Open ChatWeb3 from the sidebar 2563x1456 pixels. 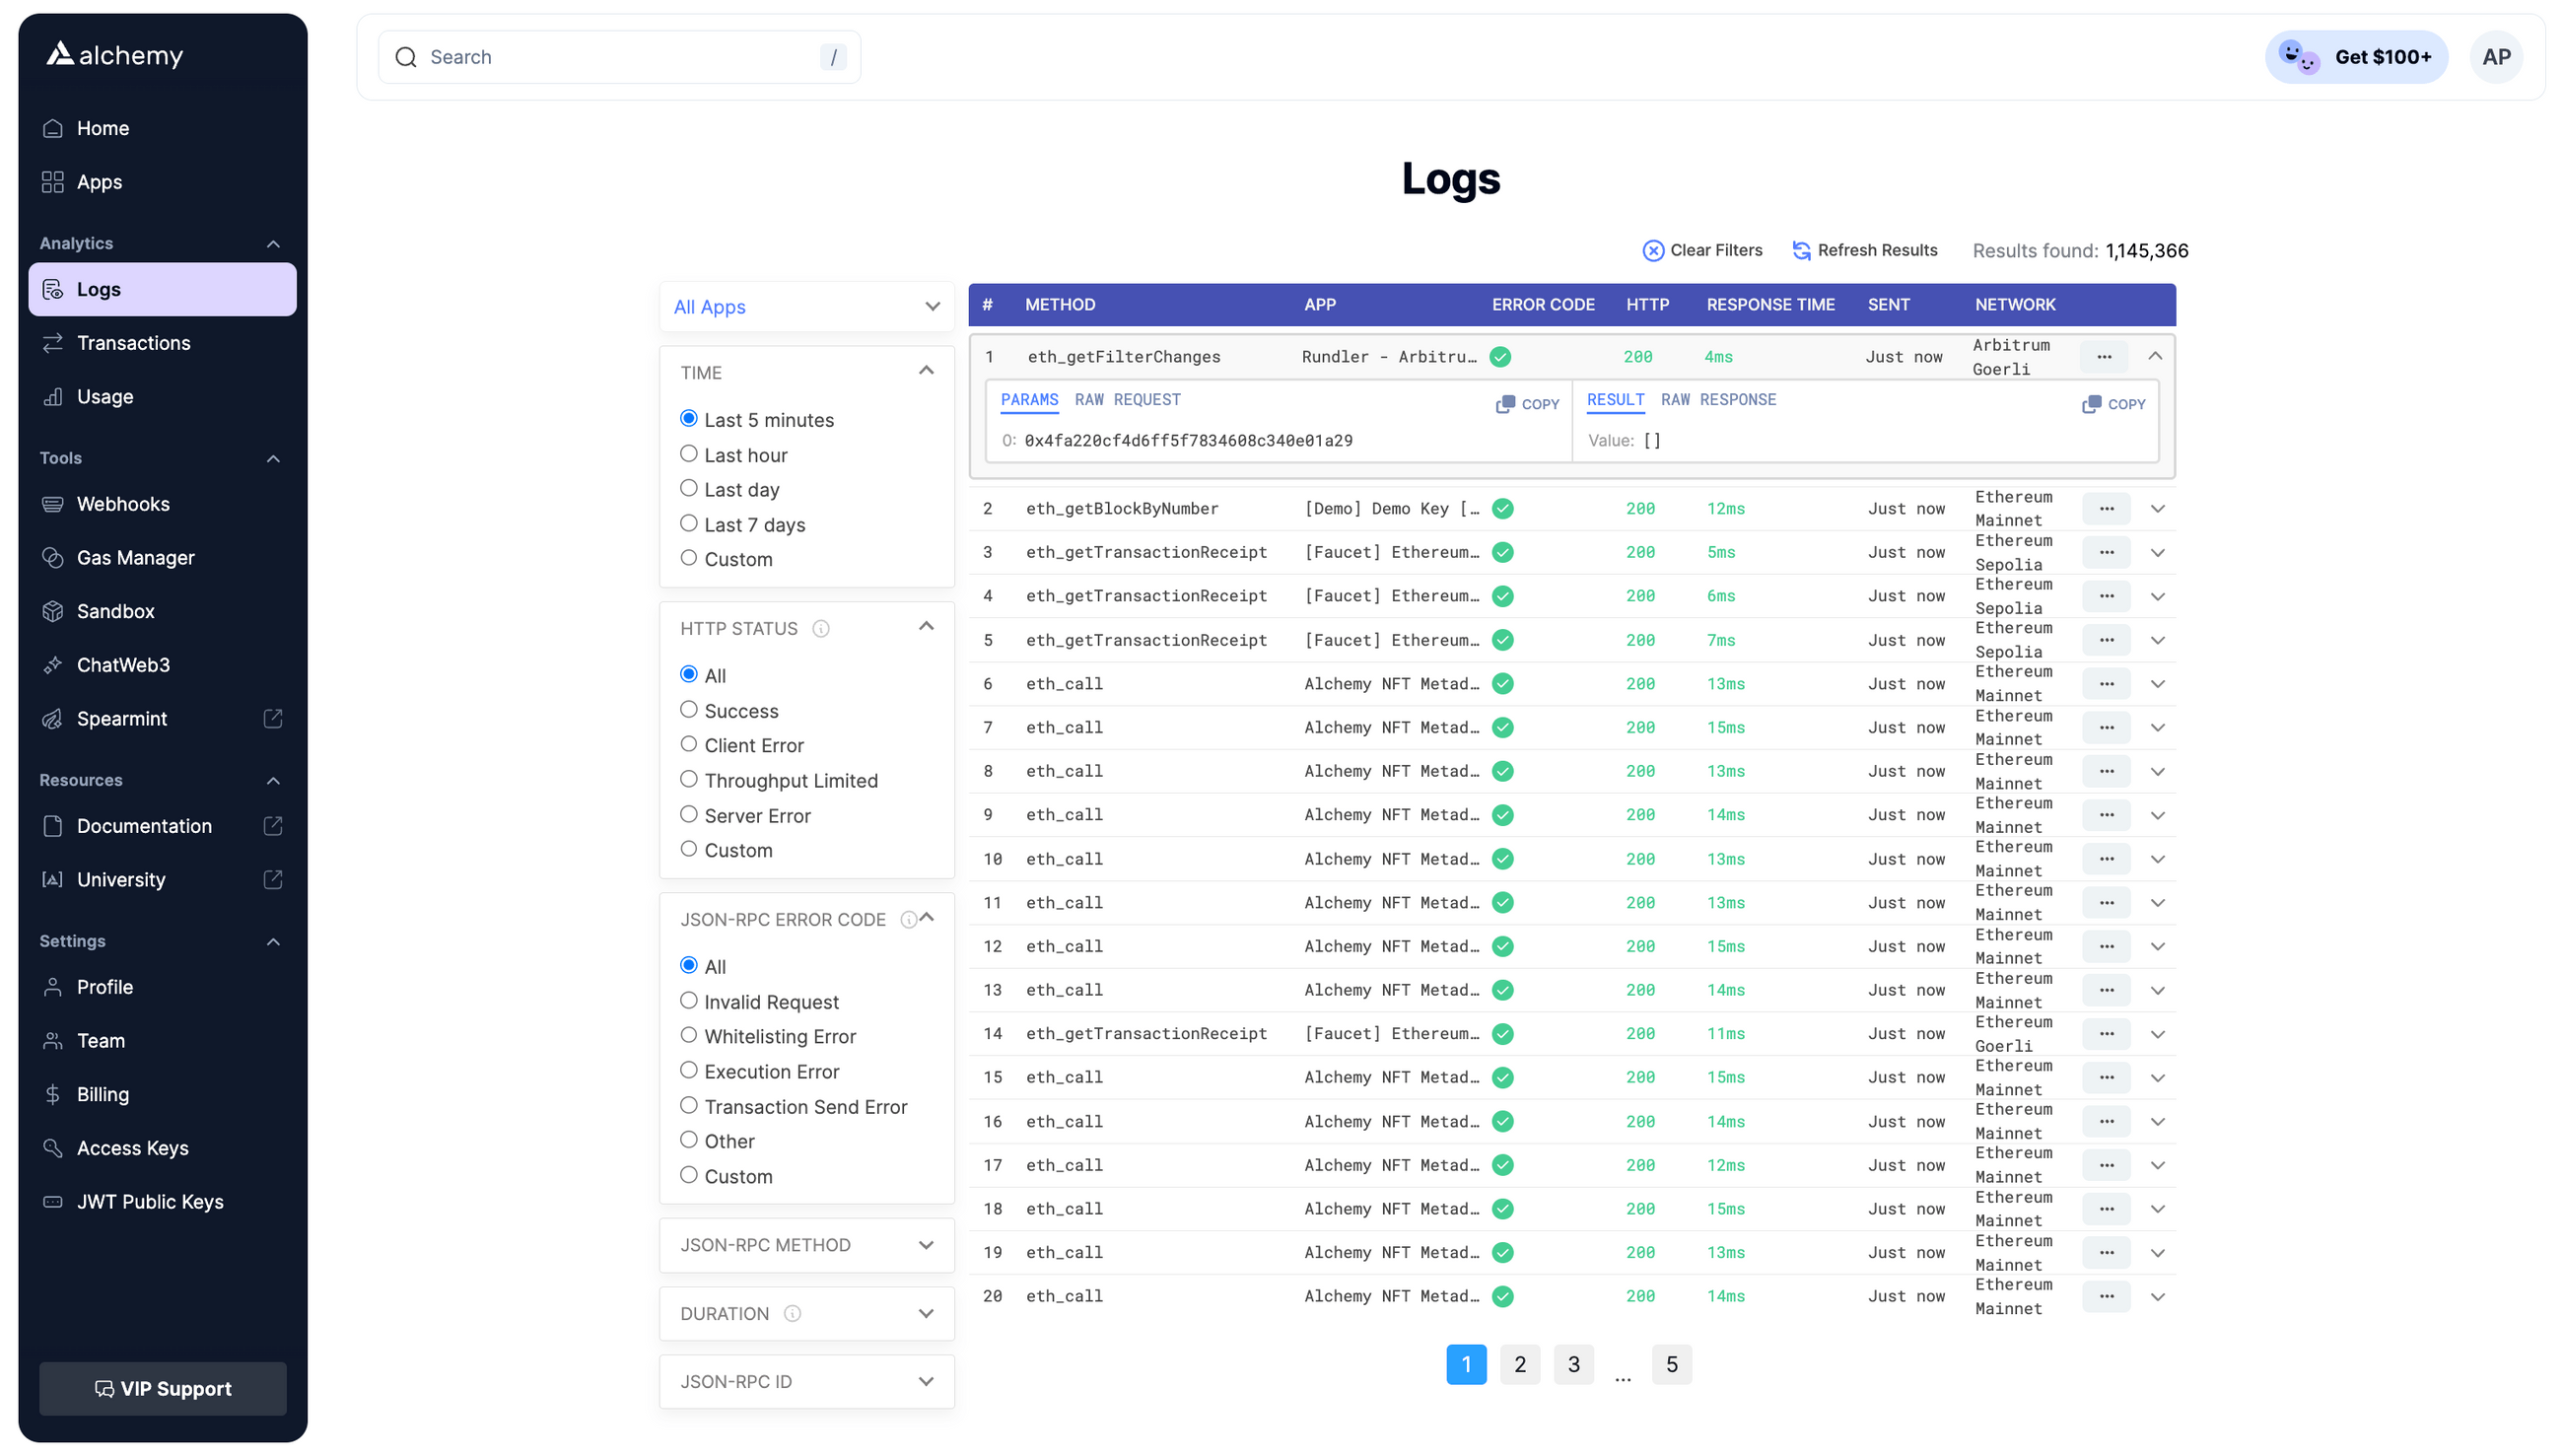[122, 664]
